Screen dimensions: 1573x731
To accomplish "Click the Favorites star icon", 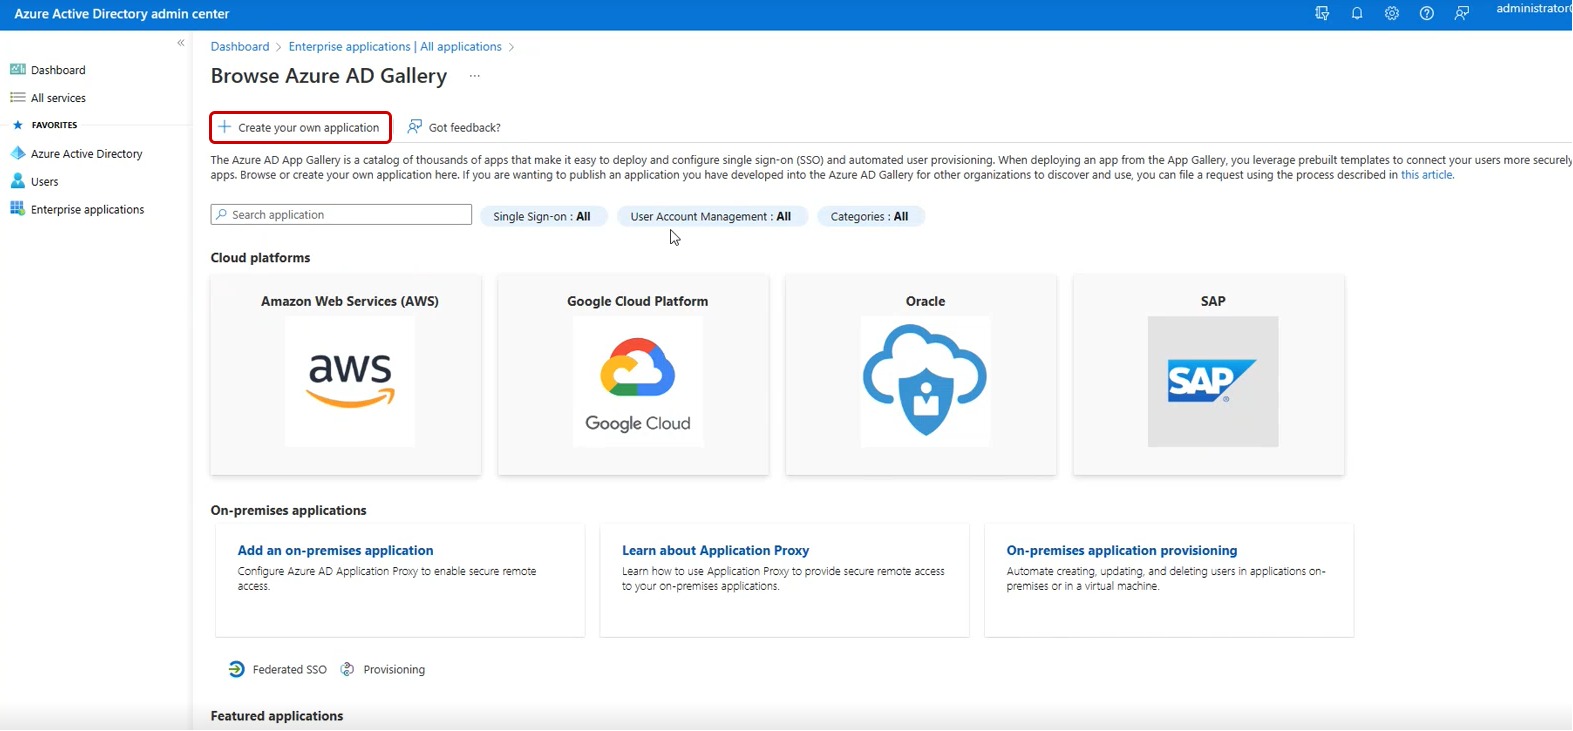I will [x=17, y=126].
